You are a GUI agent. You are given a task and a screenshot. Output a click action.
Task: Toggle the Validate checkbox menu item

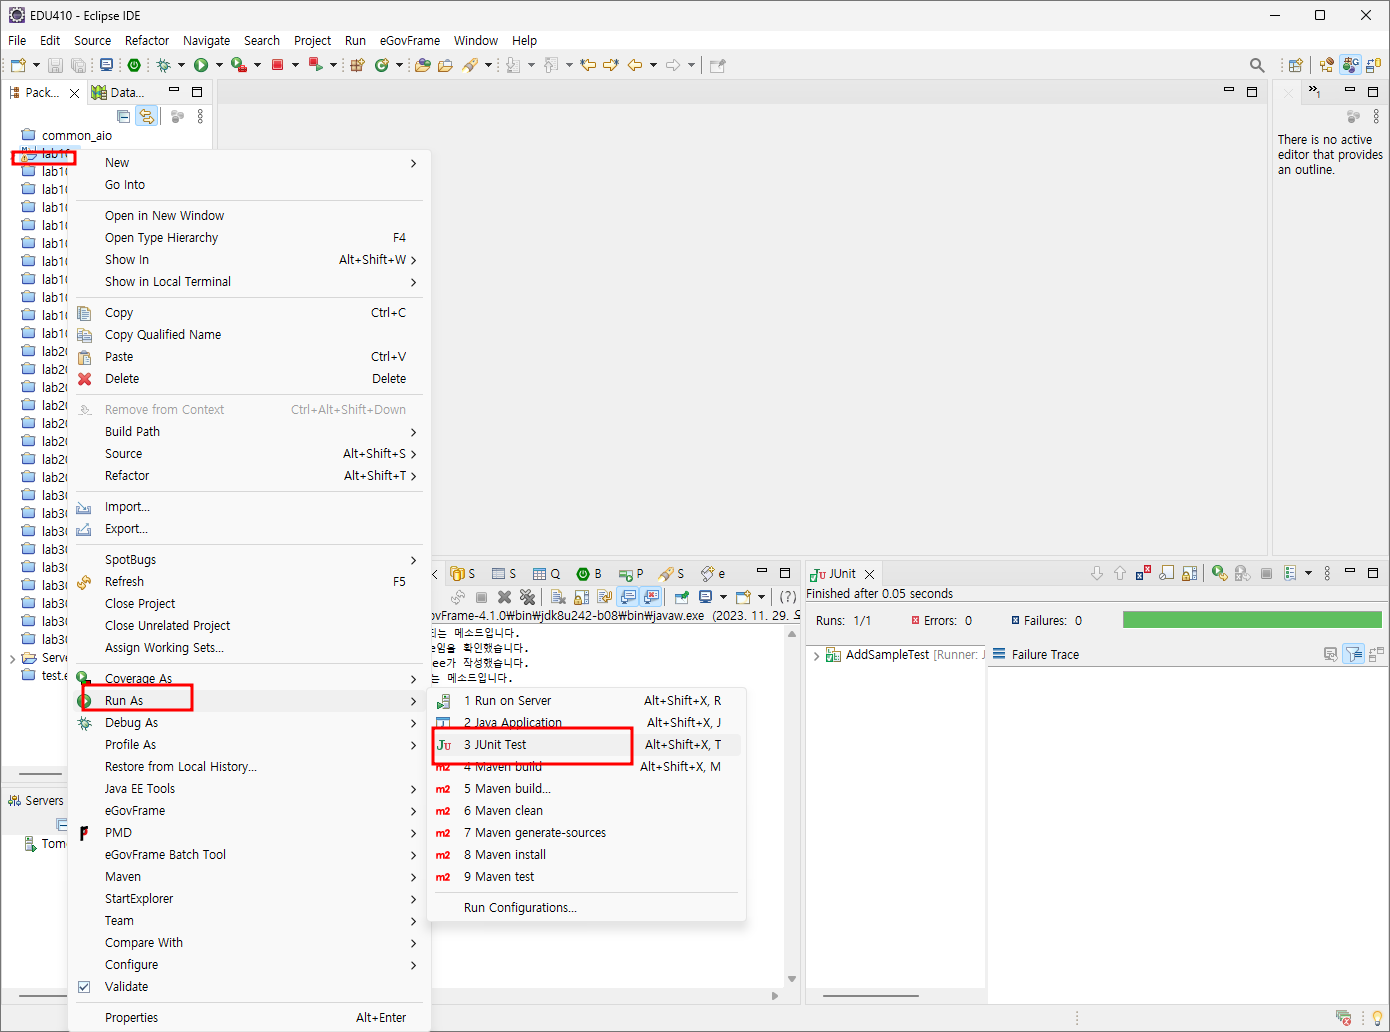(x=84, y=987)
